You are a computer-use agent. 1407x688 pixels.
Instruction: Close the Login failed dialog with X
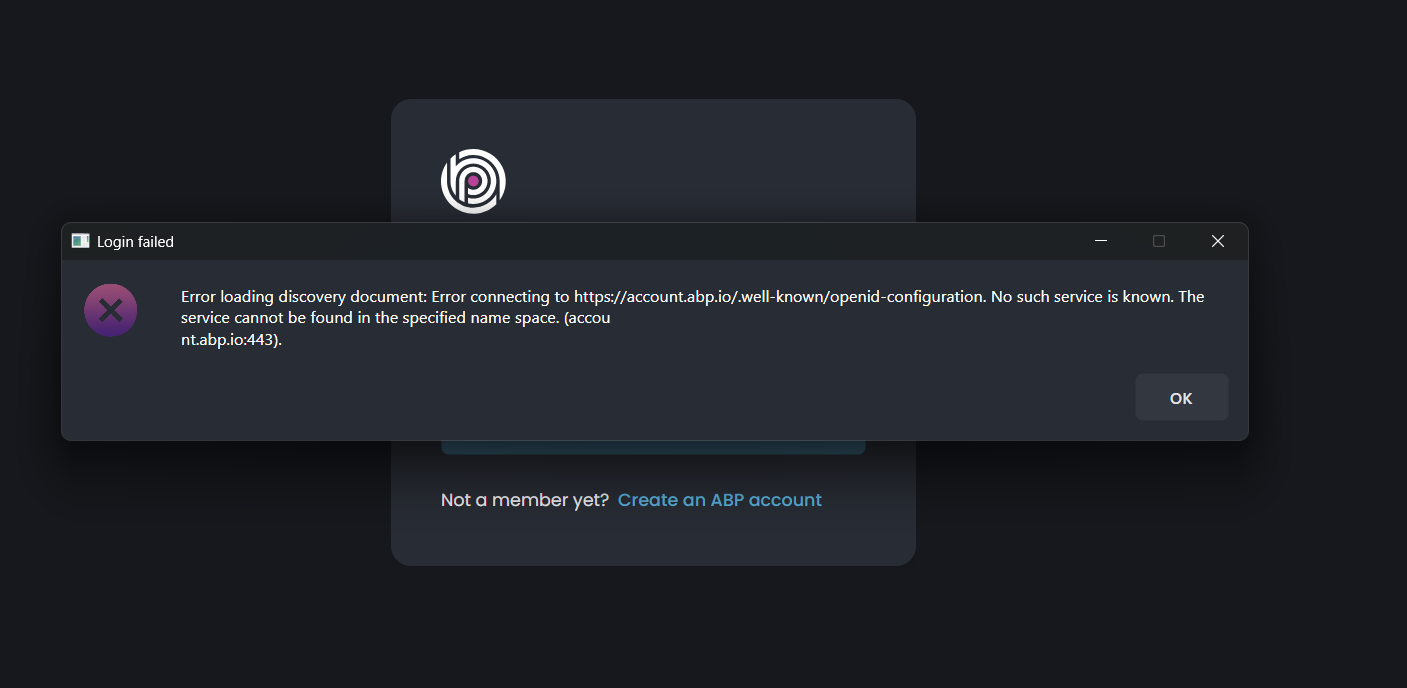(x=1217, y=241)
